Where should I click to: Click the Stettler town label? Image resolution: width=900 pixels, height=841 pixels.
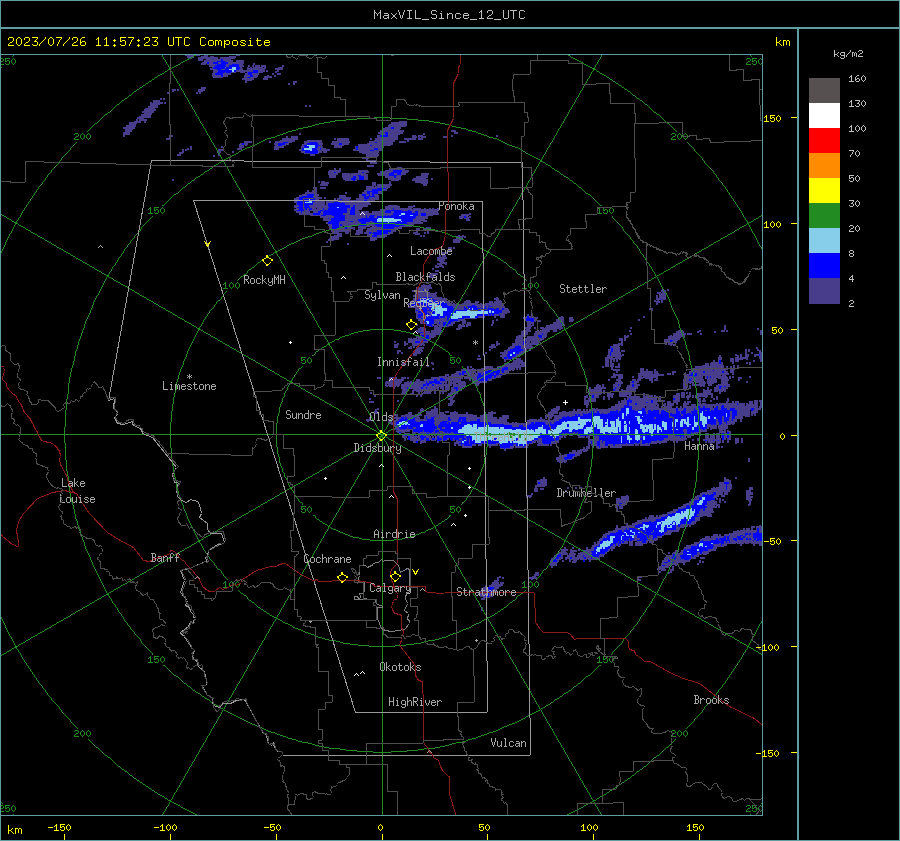point(583,289)
